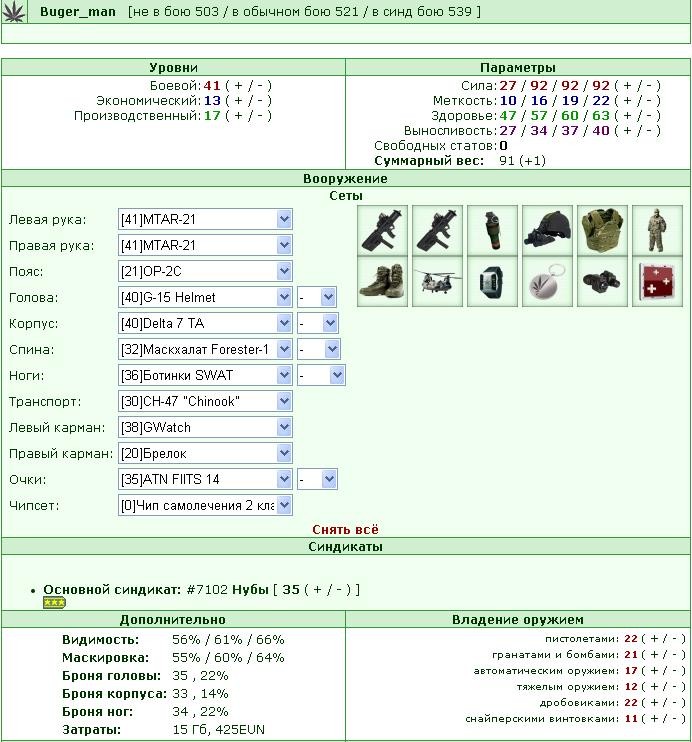Click plus next to Здоровье stat
The image size is (692, 742).
pyautogui.click(x=627, y=116)
